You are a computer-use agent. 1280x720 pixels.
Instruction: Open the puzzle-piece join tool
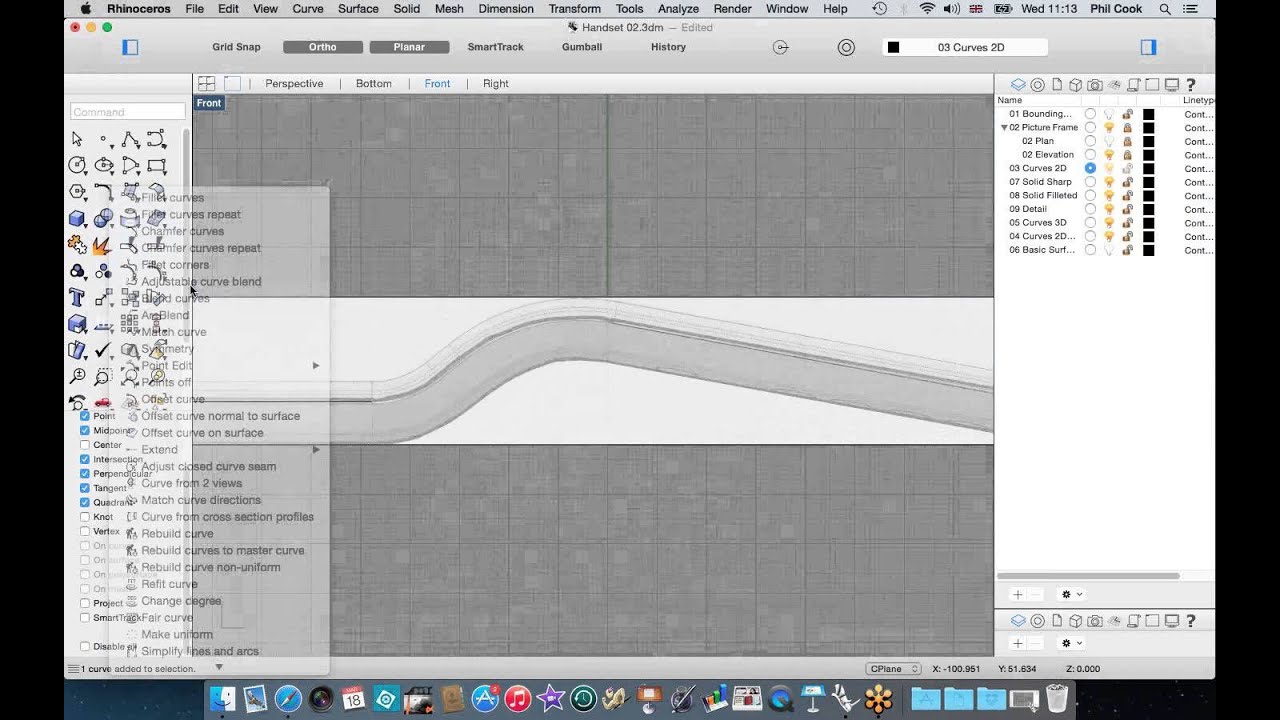point(77,244)
